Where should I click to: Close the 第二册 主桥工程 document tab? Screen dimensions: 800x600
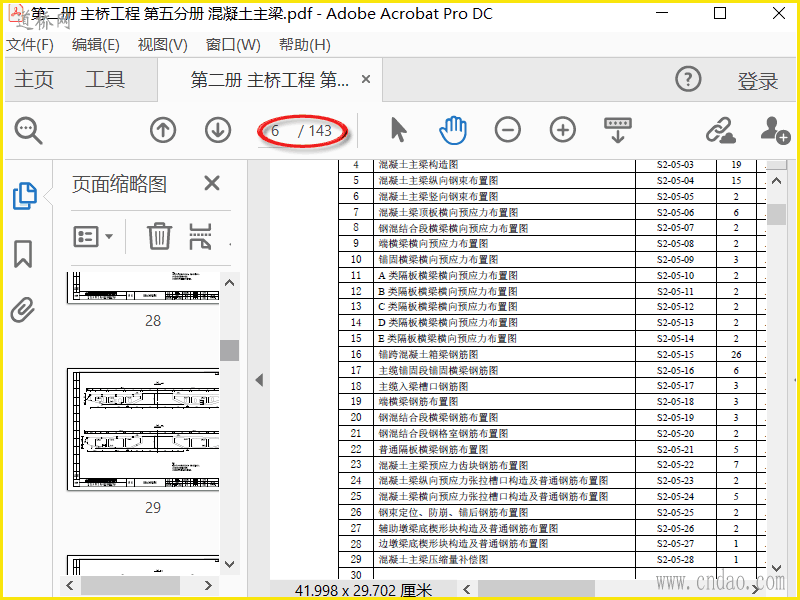click(366, 79)
